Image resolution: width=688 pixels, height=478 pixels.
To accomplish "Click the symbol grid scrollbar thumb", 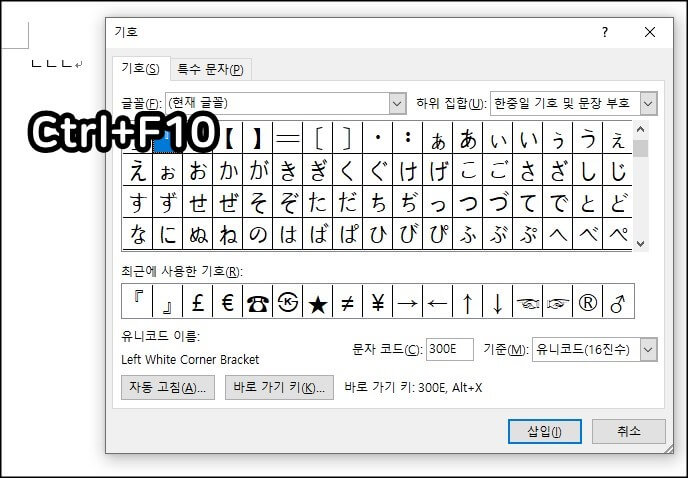I will click(x=641, y=148).
